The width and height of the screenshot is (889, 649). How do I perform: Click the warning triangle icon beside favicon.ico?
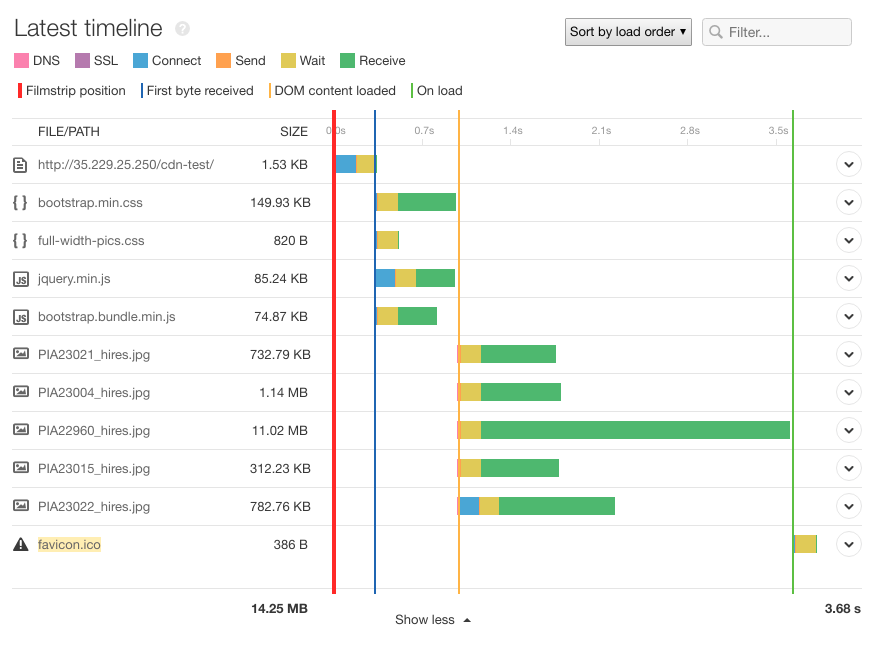(x=20, y=545)
